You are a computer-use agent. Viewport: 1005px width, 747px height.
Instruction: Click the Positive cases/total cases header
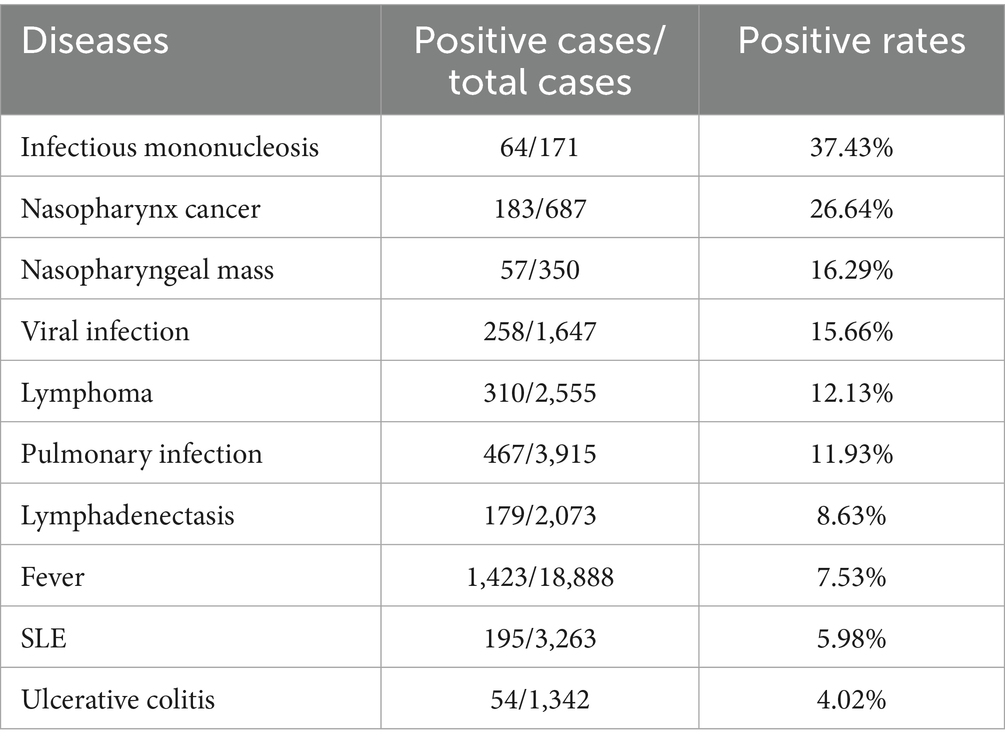pos(539,60)
